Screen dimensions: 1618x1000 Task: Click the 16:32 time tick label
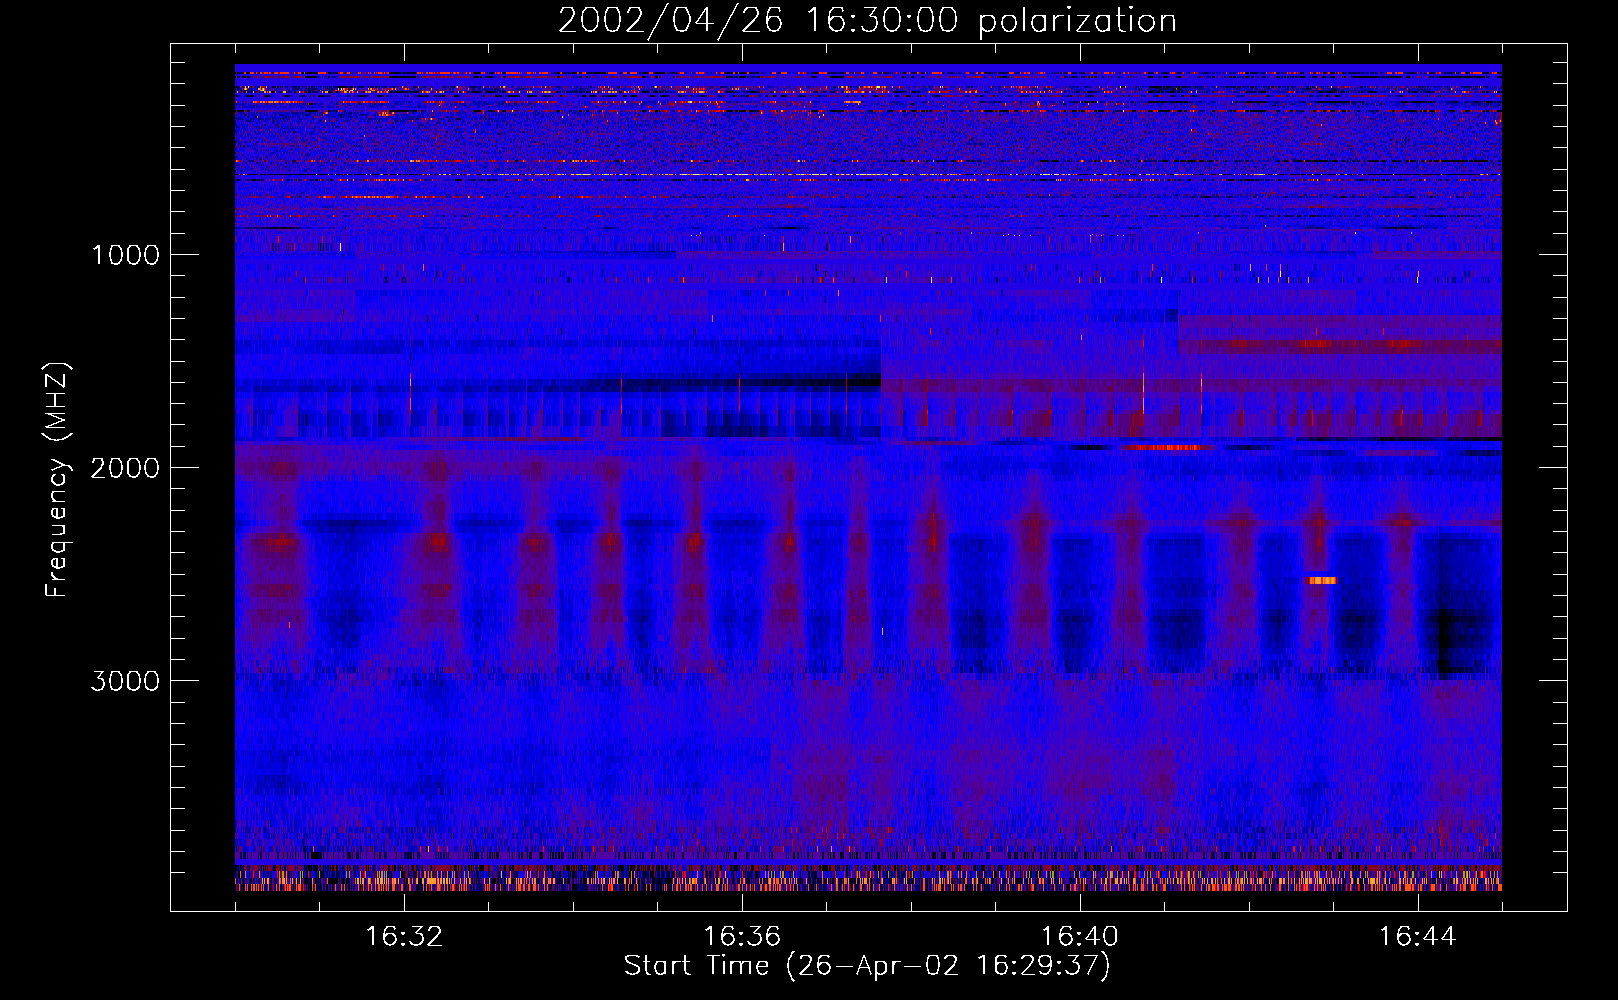404,937
